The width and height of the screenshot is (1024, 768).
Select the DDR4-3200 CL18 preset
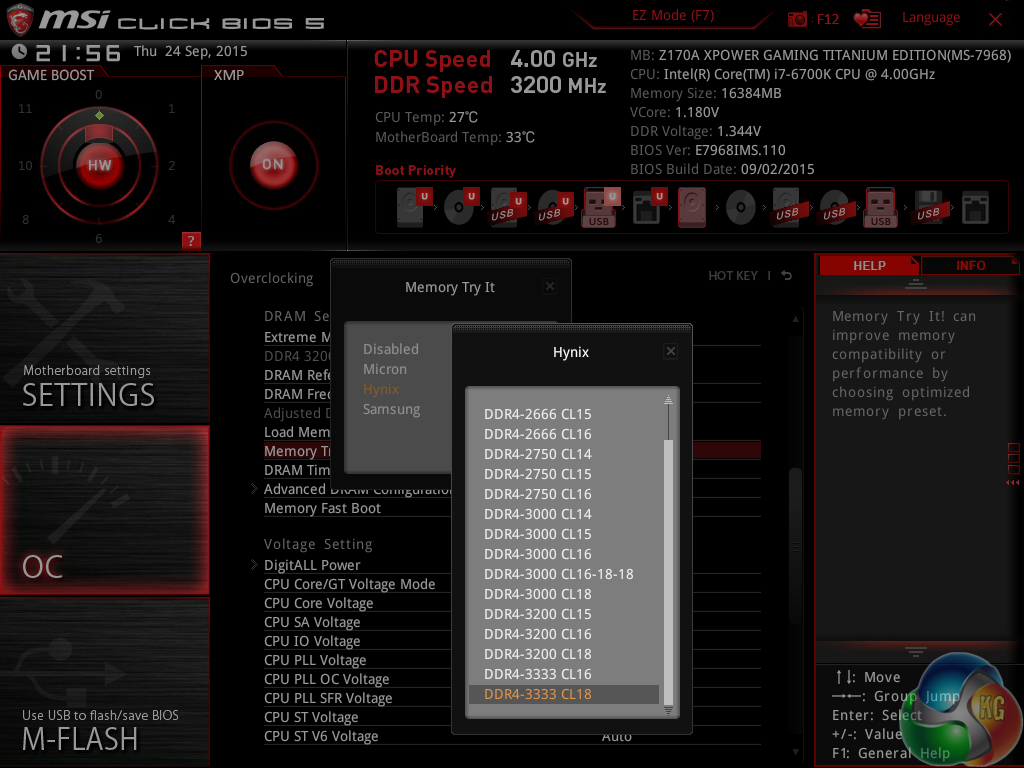[x=564, y=654]
